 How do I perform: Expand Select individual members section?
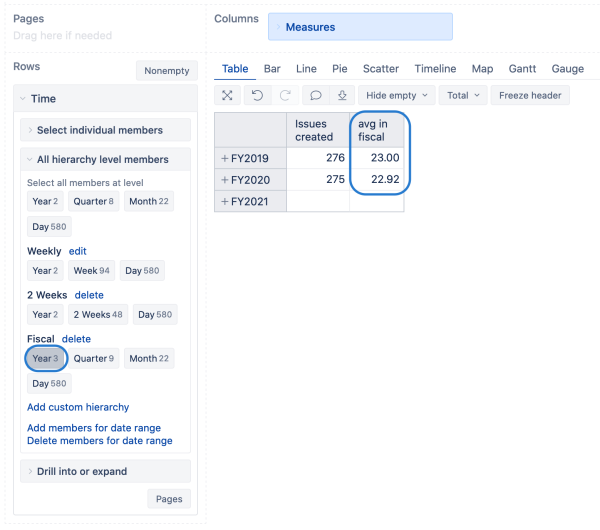tap(106, 130)
